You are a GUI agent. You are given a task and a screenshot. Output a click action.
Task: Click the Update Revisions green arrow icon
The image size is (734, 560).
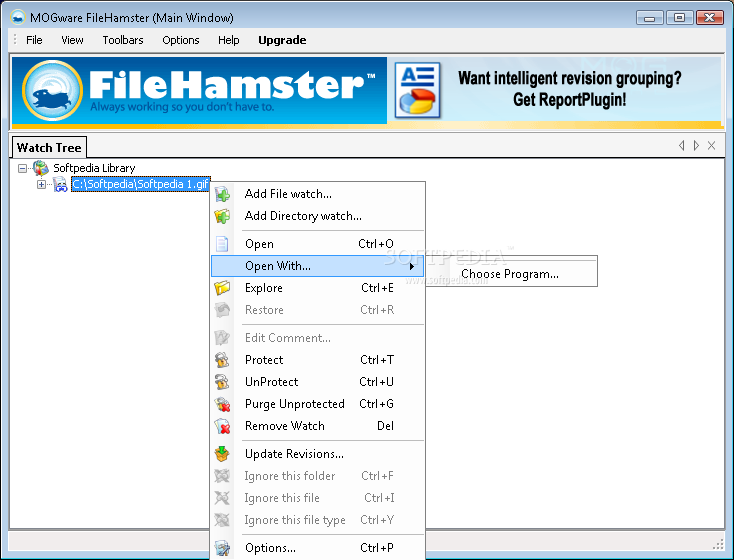pos(222,454)
